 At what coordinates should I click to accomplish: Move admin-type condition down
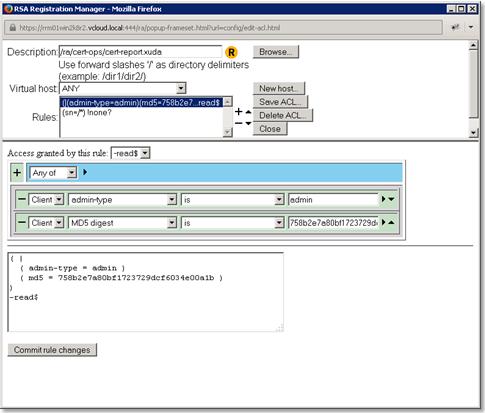coord(391,199)
